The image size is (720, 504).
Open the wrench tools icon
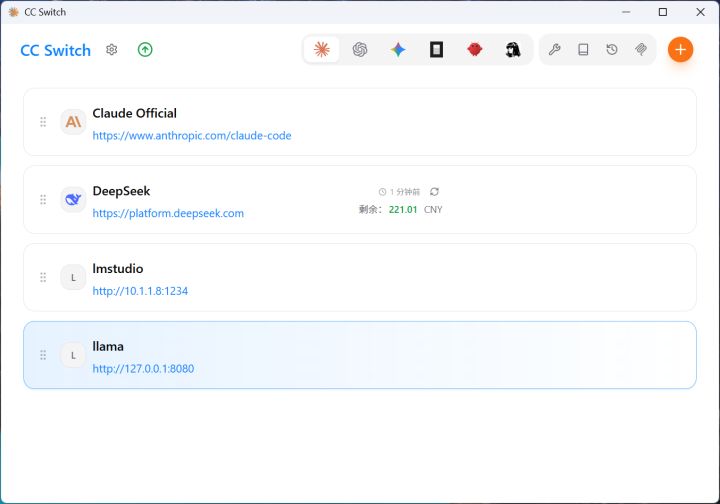click(x=554, y=49)
